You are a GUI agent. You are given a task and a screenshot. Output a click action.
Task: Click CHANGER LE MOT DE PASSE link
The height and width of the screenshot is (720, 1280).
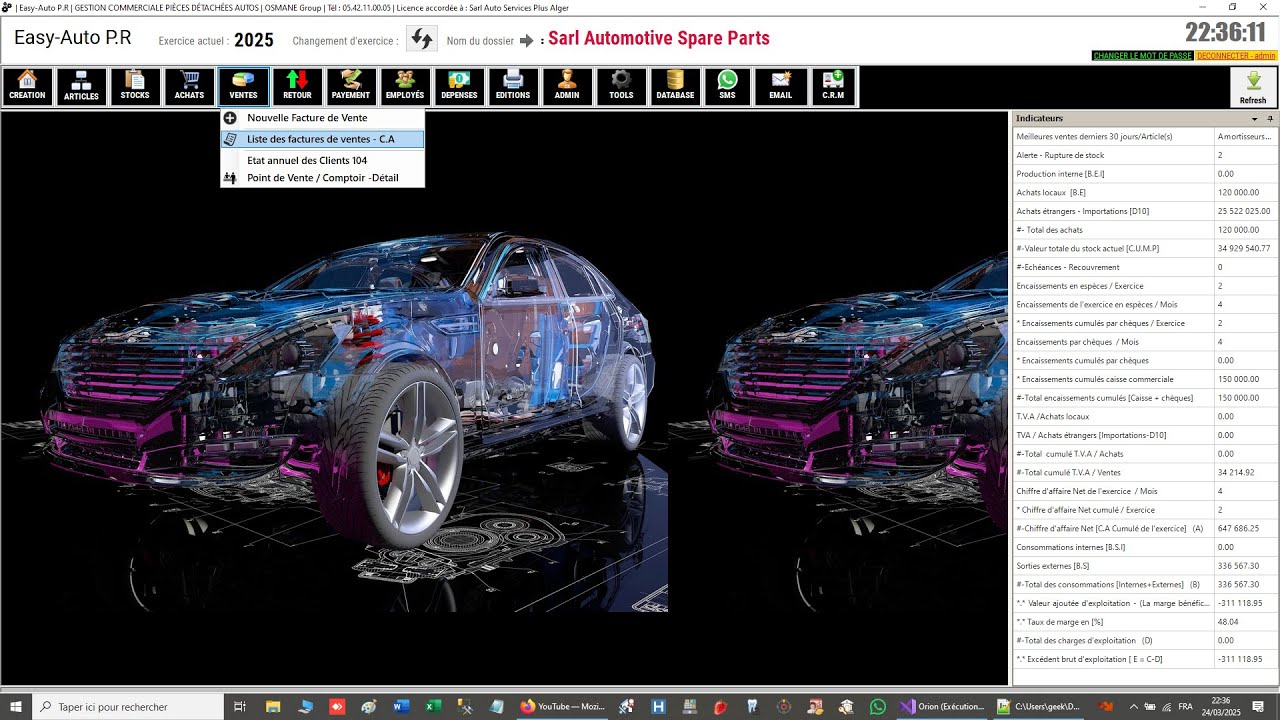point(1142,56)
